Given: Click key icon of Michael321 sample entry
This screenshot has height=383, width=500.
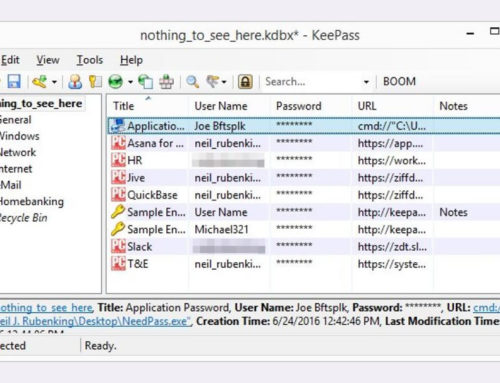Looking at the screenshot, I should (x=118, y=229).
